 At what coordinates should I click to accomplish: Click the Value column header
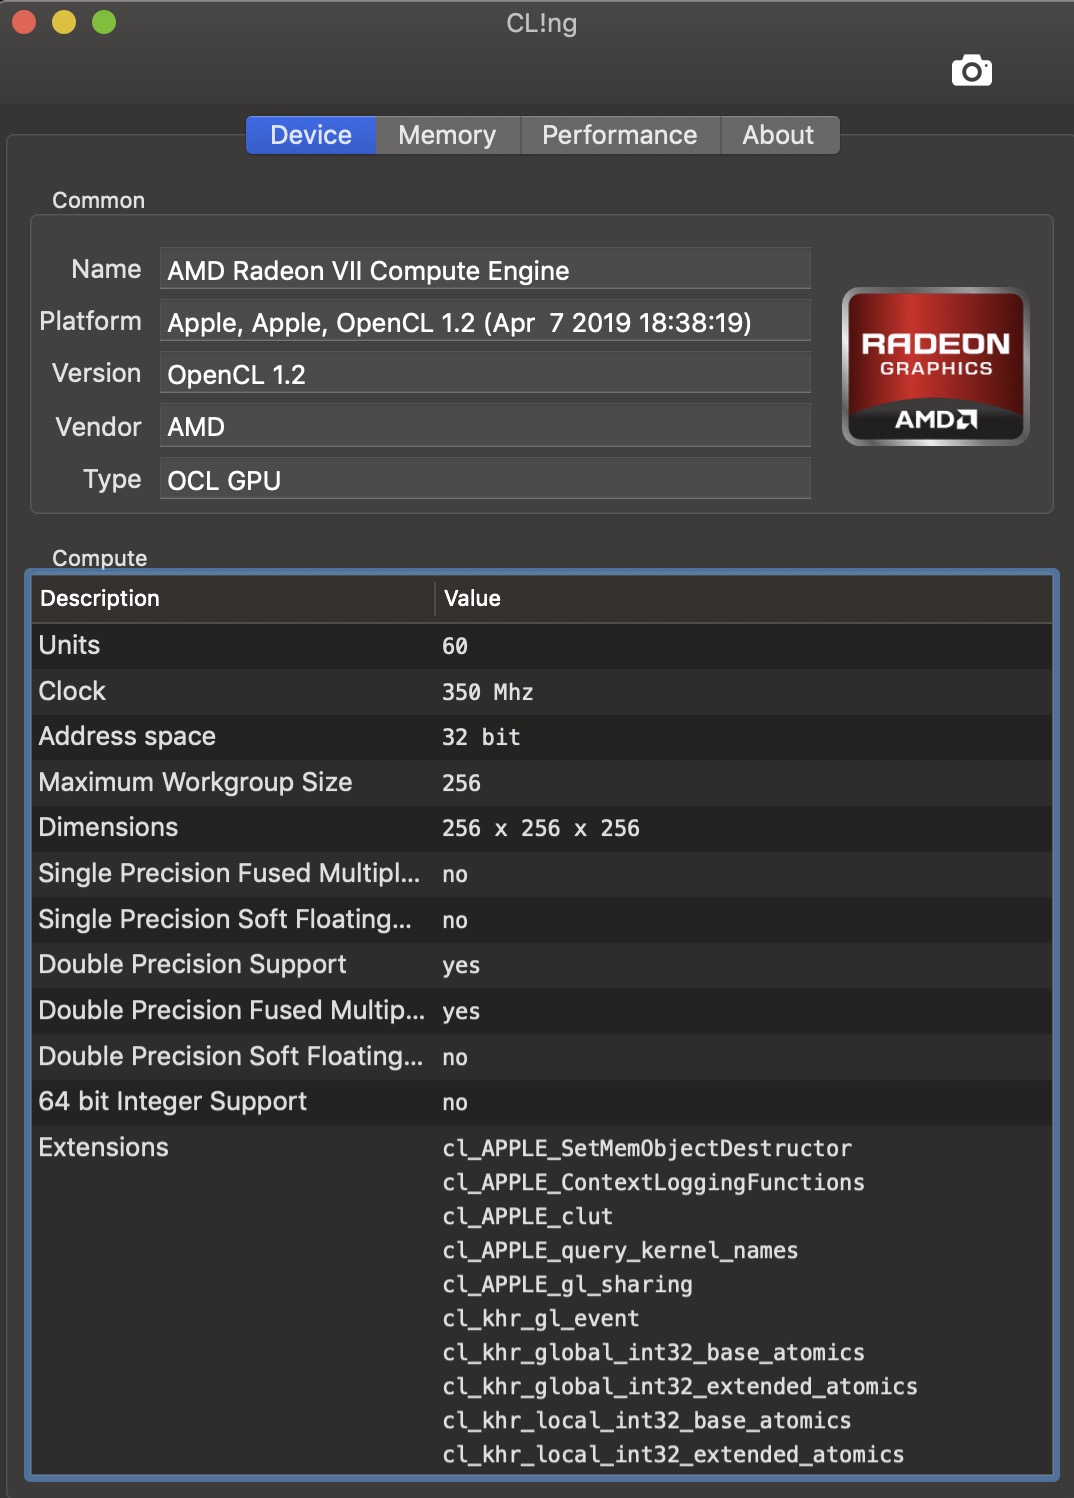[x=743, y=598]
